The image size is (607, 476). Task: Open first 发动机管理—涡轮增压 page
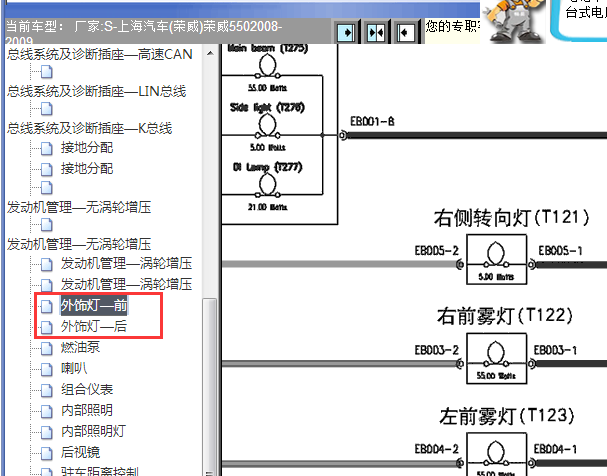(126, 264)
